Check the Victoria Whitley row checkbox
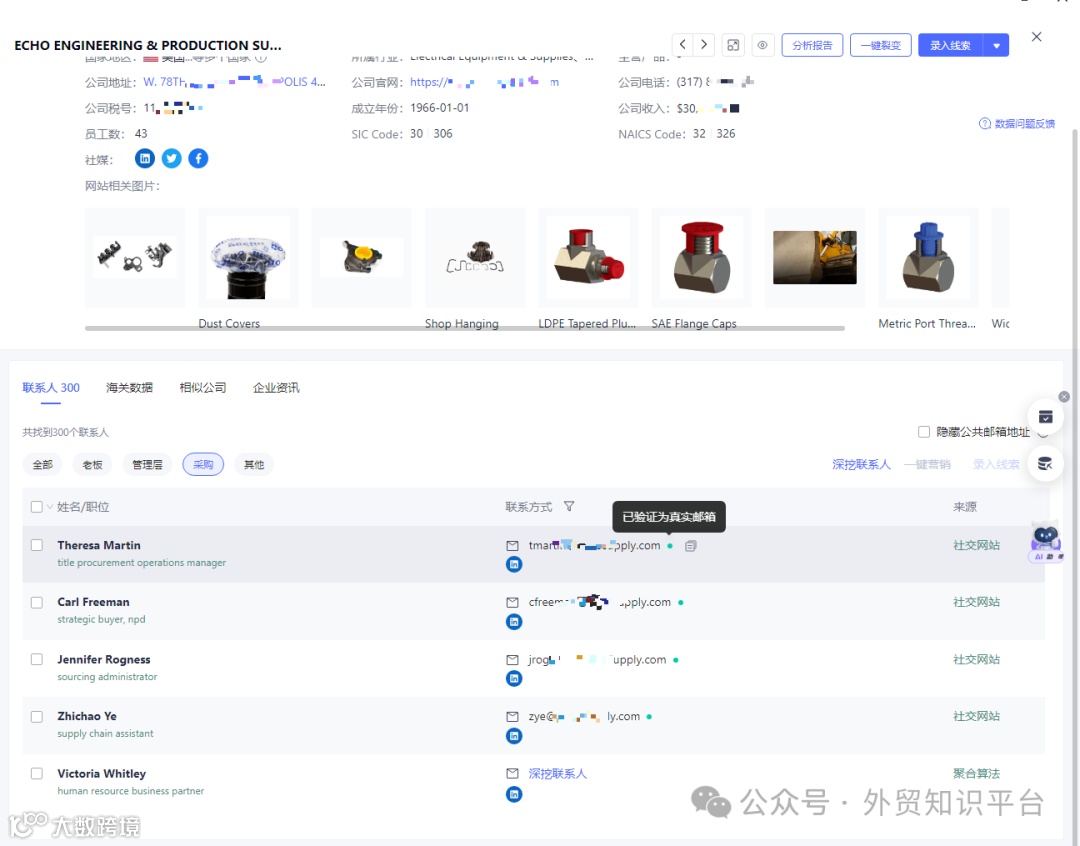 (37, 774)
